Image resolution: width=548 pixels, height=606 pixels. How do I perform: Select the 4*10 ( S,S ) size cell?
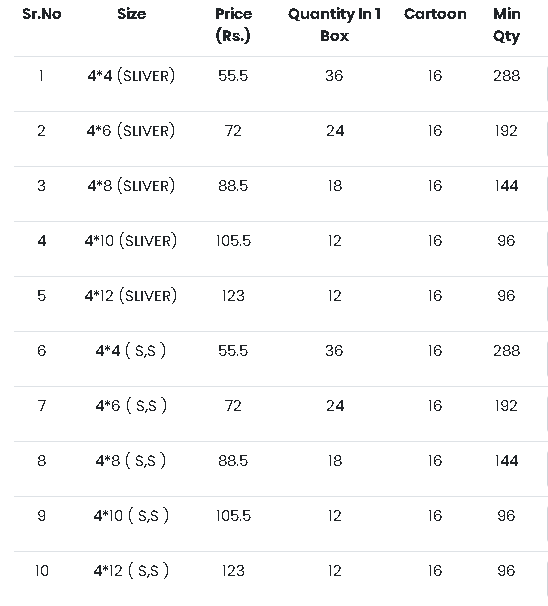point(131,516)
